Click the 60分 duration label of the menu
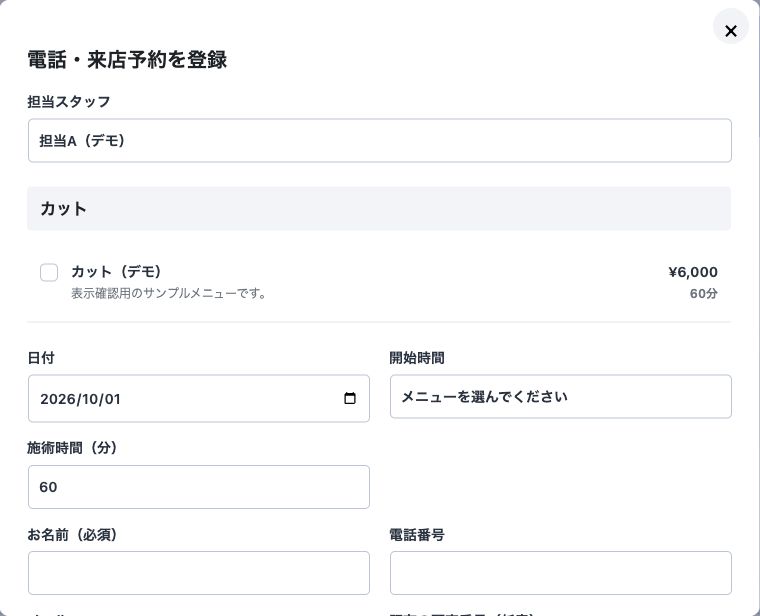760x616 pixels. 703,294
